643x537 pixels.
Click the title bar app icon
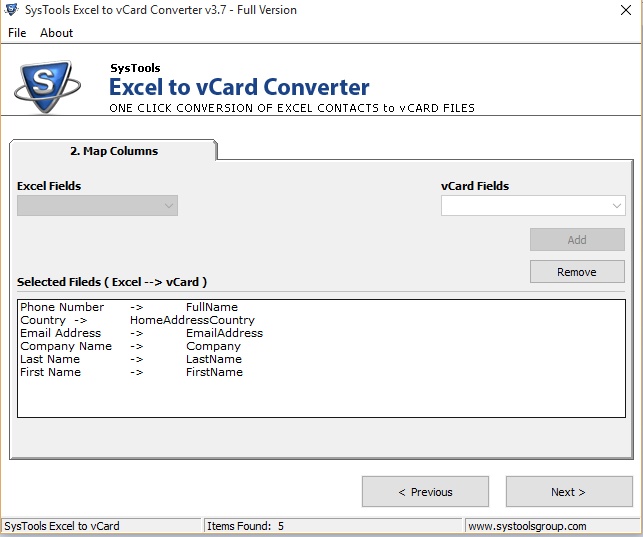coord(11,9)
